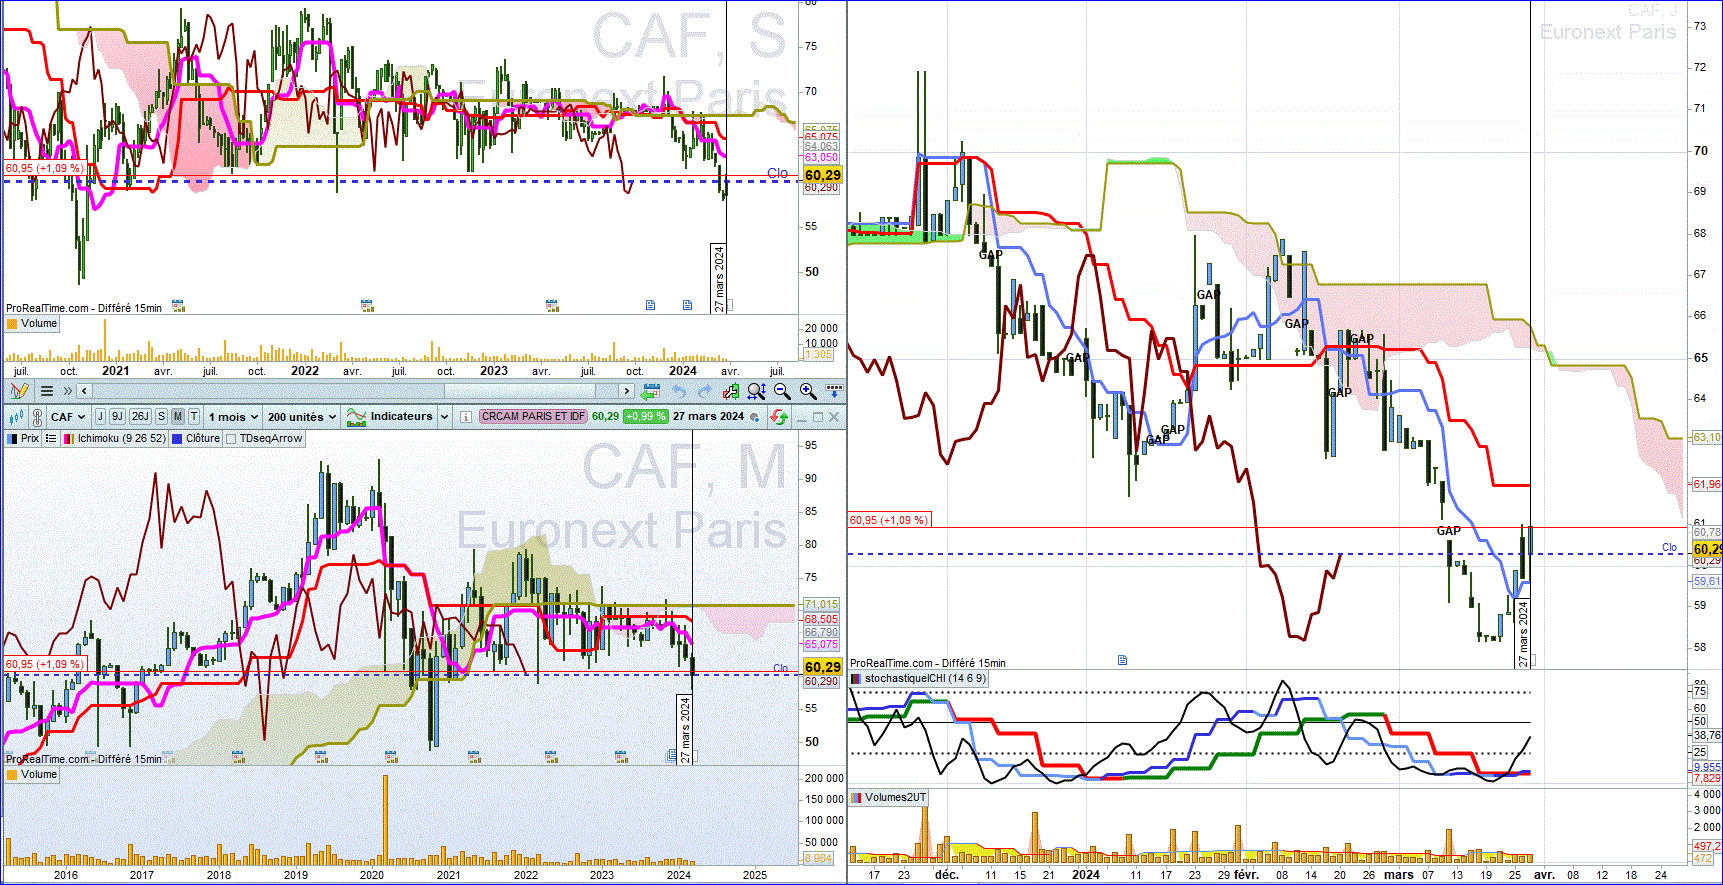
Task: Open the hamburger menu icon
Action: pyautogui.click(x=47, y=391)
